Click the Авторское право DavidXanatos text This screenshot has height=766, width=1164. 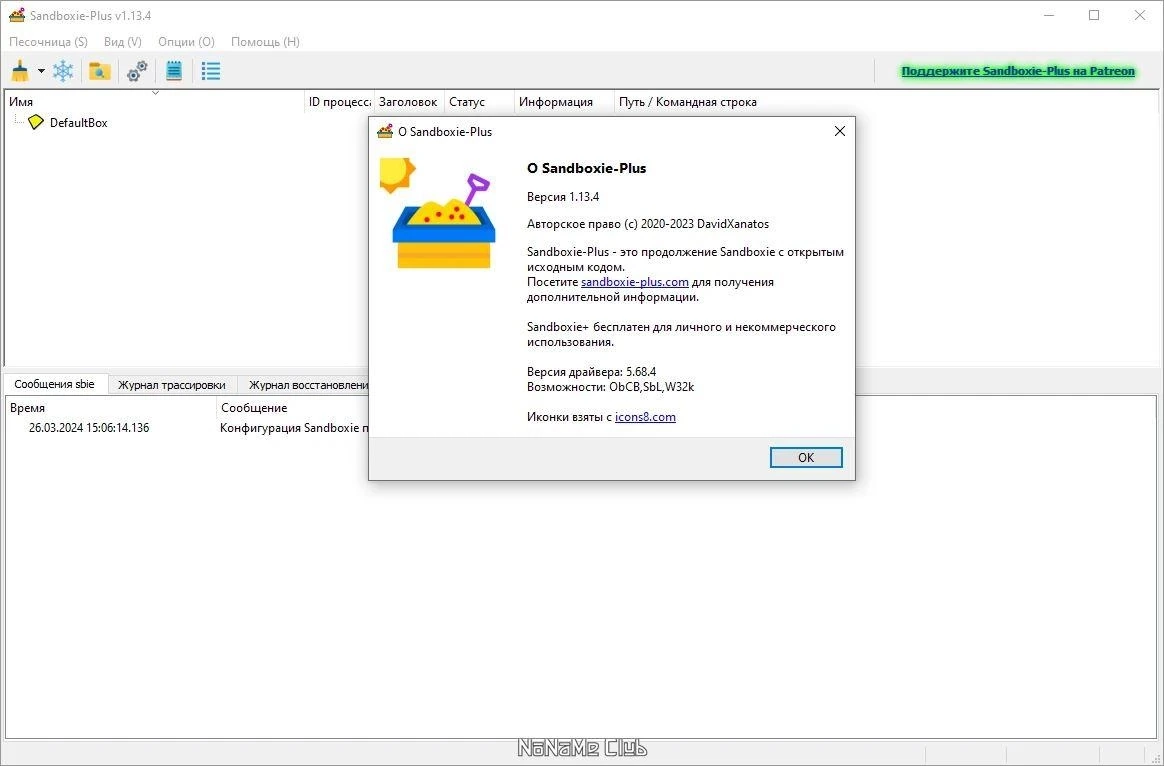pyautogui.click(x=648, y=223)
